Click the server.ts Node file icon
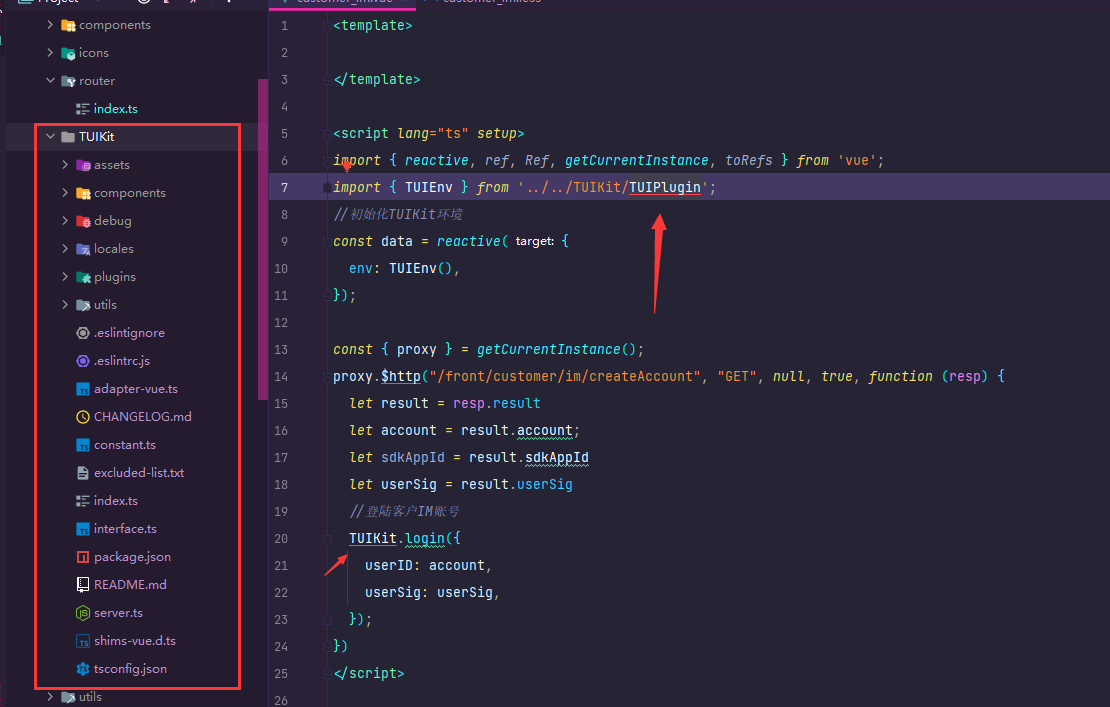 pyautogui.click(x=83, y=613)
